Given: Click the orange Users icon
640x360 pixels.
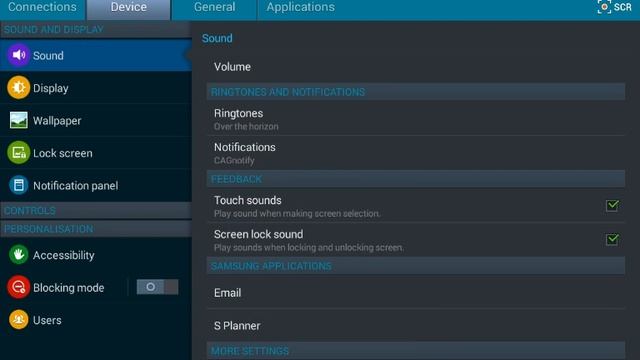Looking at the screenshot, I should [x=18, y=319].
